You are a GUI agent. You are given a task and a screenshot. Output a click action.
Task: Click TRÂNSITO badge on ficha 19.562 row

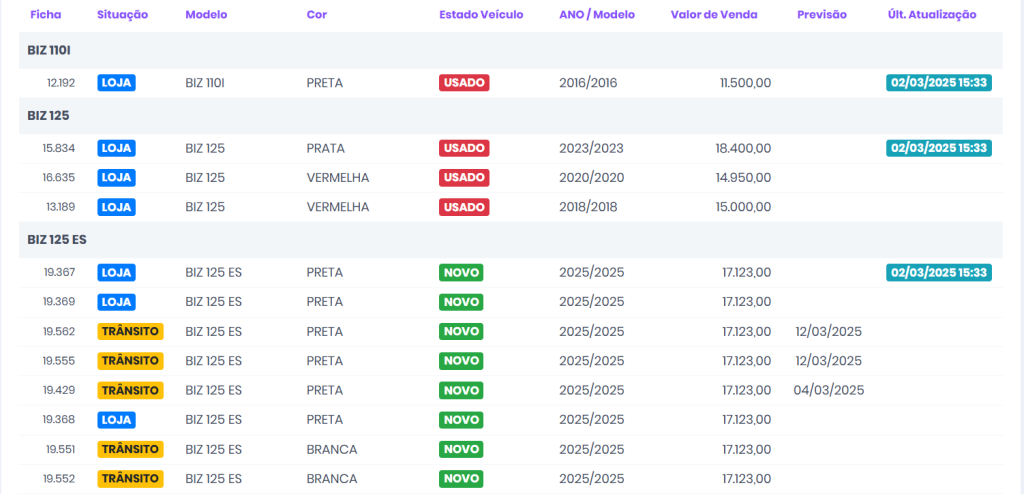pos(130,331)
